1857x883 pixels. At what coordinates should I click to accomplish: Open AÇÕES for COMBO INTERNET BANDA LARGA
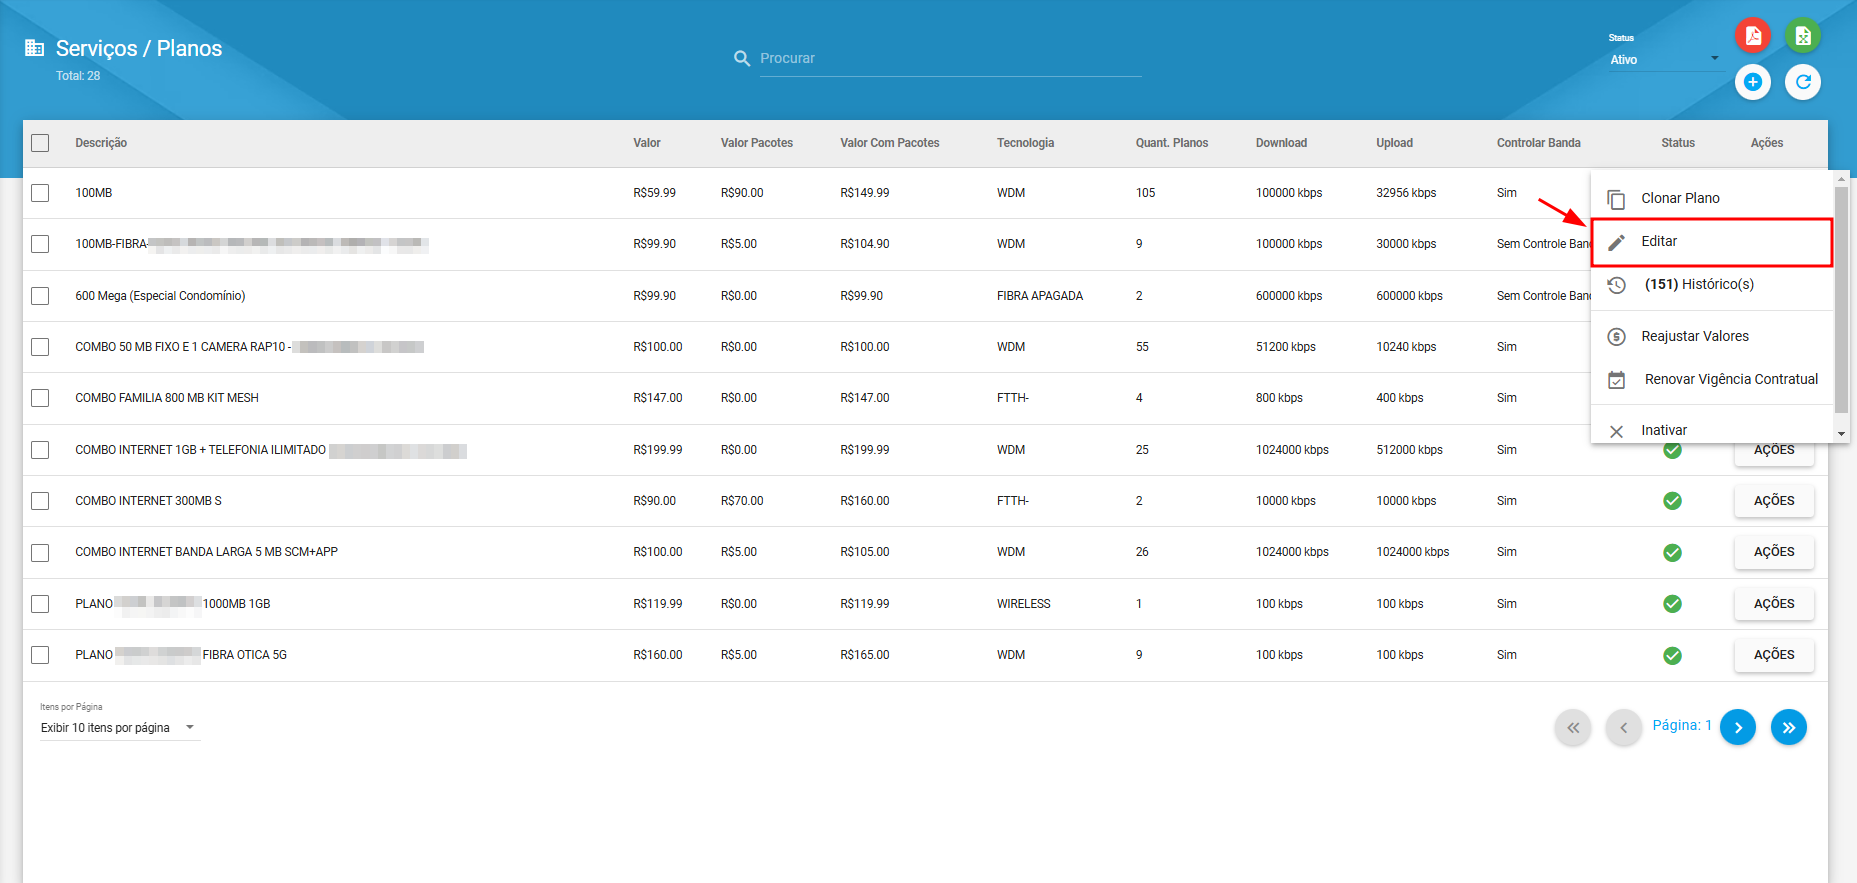click(1774, 552)
